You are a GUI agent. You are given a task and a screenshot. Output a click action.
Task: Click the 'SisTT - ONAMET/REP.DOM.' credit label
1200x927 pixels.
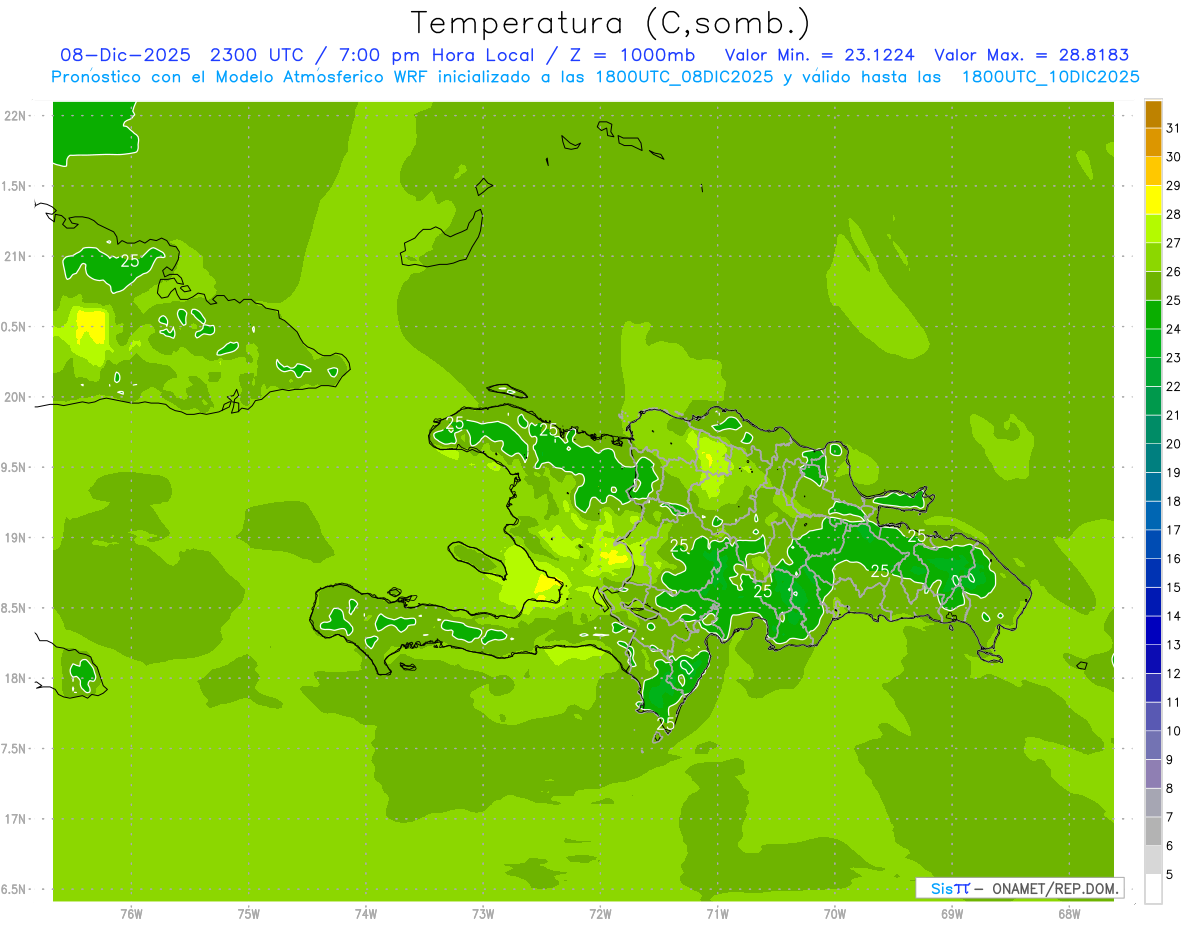(1019, 888)
